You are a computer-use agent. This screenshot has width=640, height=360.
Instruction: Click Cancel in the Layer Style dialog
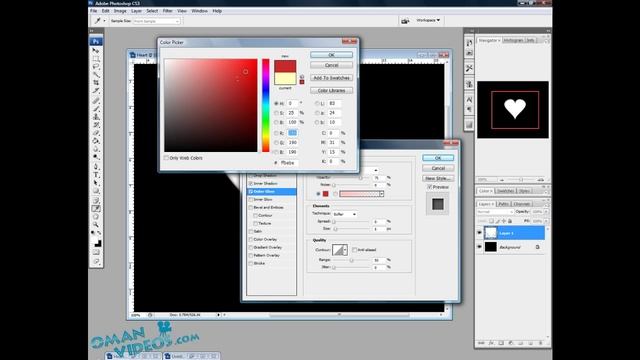pyautogui.click(x=438, y=168)
